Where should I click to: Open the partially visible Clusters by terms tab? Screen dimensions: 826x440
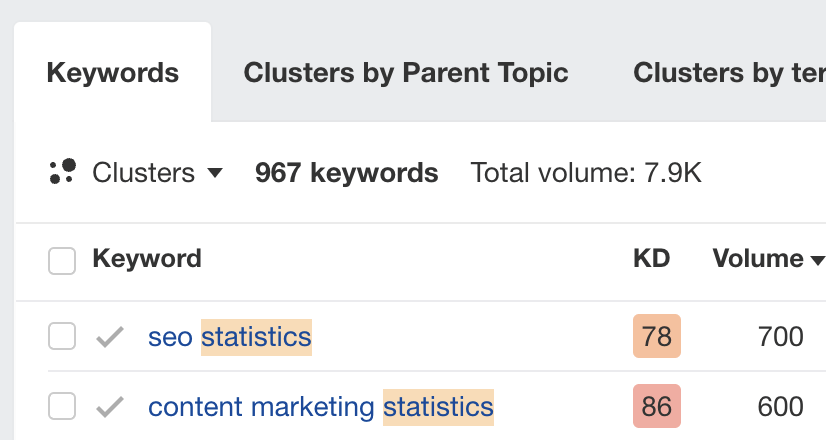tap(729, 73)
